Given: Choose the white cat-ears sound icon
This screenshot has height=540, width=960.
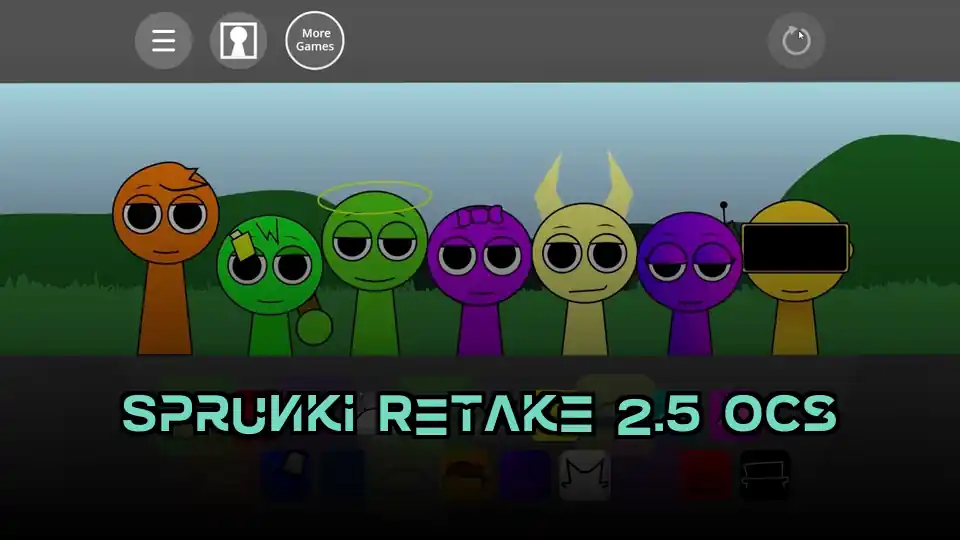Looking at the screenshot, I should (x=584, y=475).
